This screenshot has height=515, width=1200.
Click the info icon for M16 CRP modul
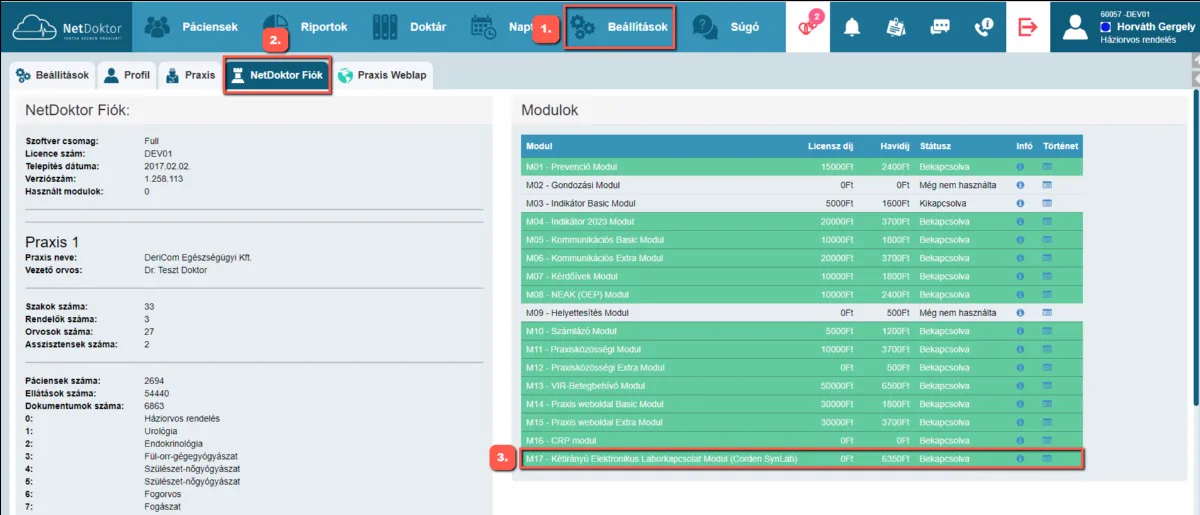tap(1021, 440)
